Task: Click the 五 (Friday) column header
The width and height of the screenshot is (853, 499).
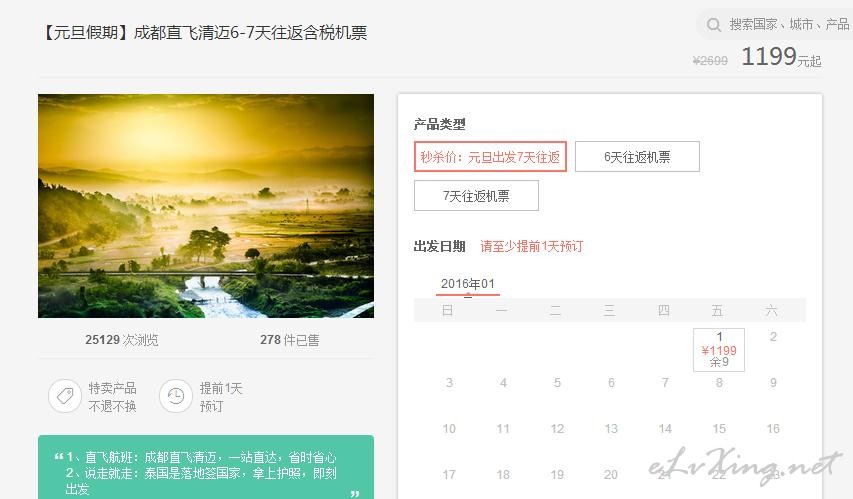Action: point(717,311)
